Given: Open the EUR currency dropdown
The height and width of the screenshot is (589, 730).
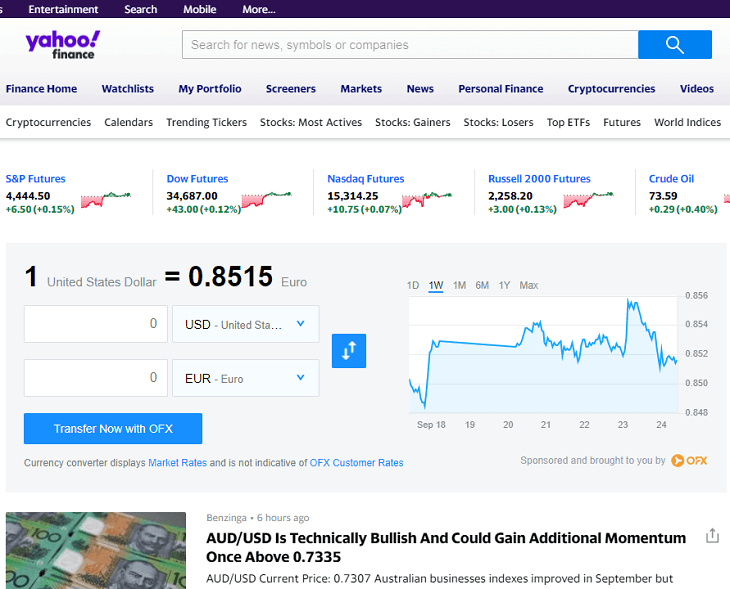Looking at the screenshot, I should coord(246,378).
